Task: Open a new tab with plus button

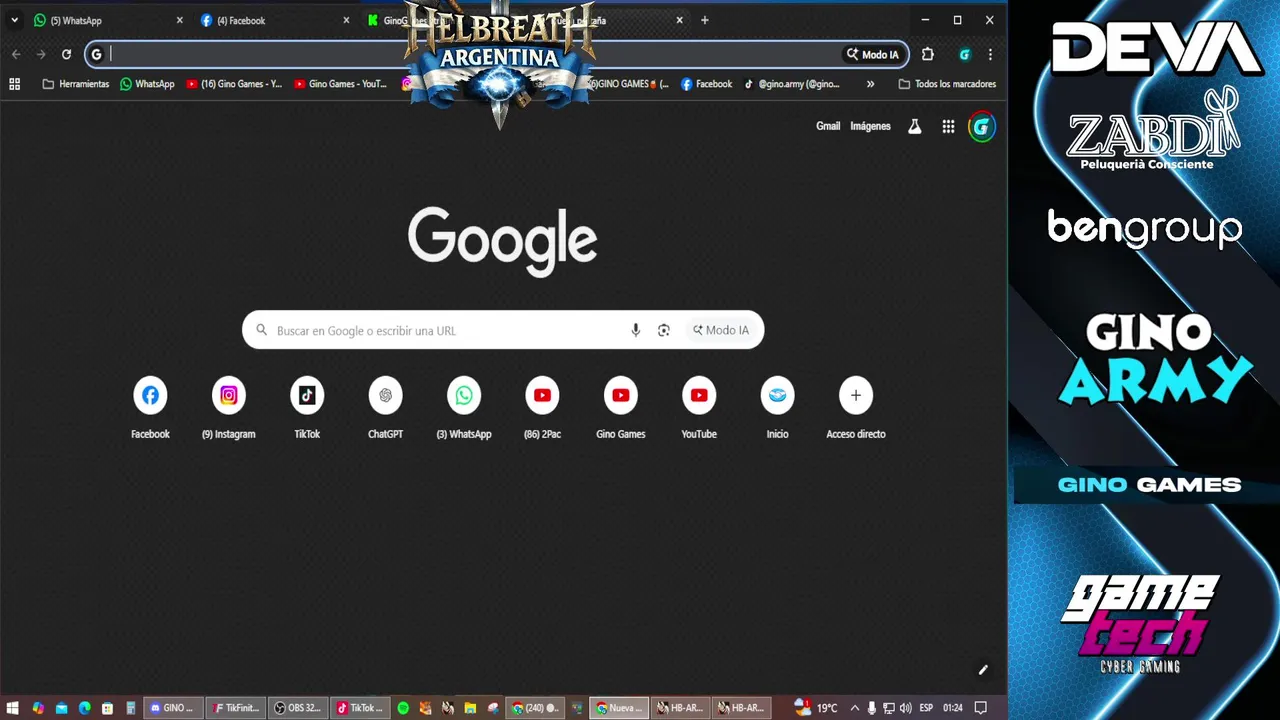Action: (x=705, y=20)
